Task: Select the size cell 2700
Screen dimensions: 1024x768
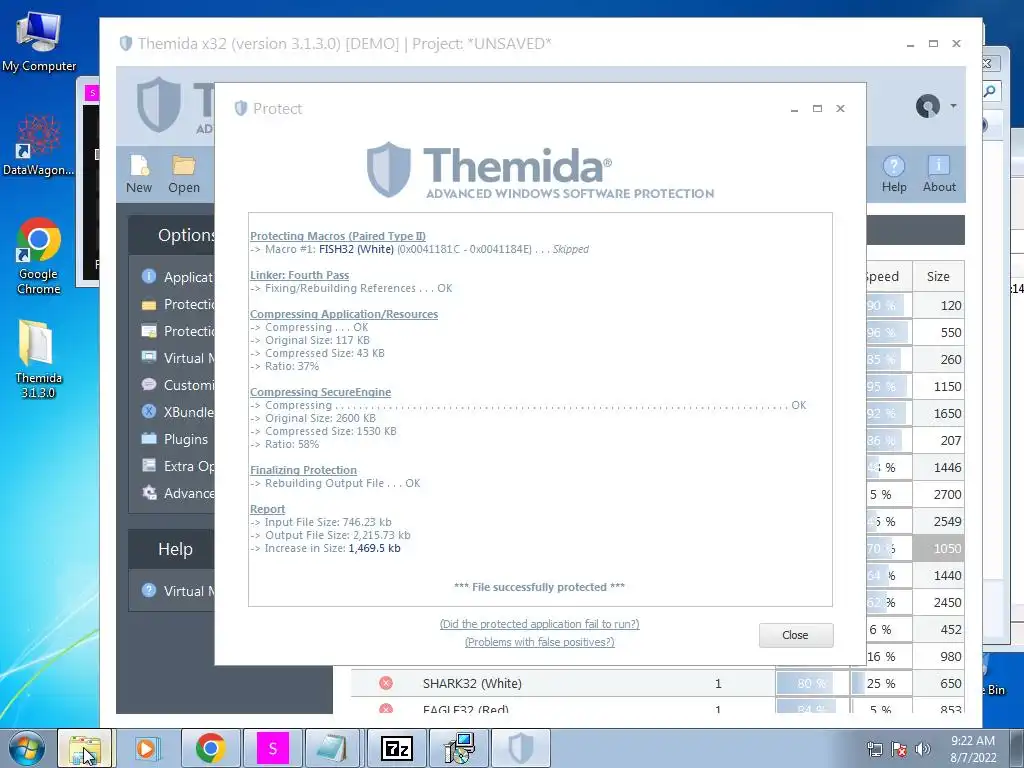Action: (938, 494)
